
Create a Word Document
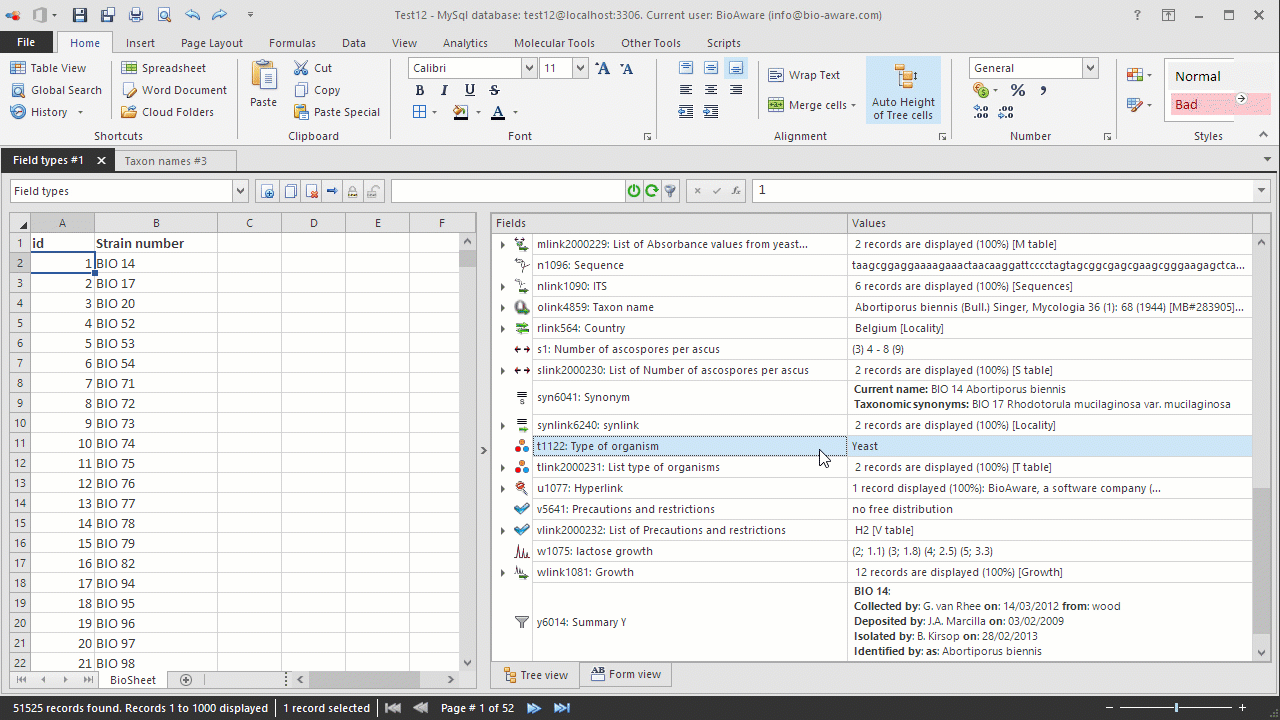pos(174,90)
